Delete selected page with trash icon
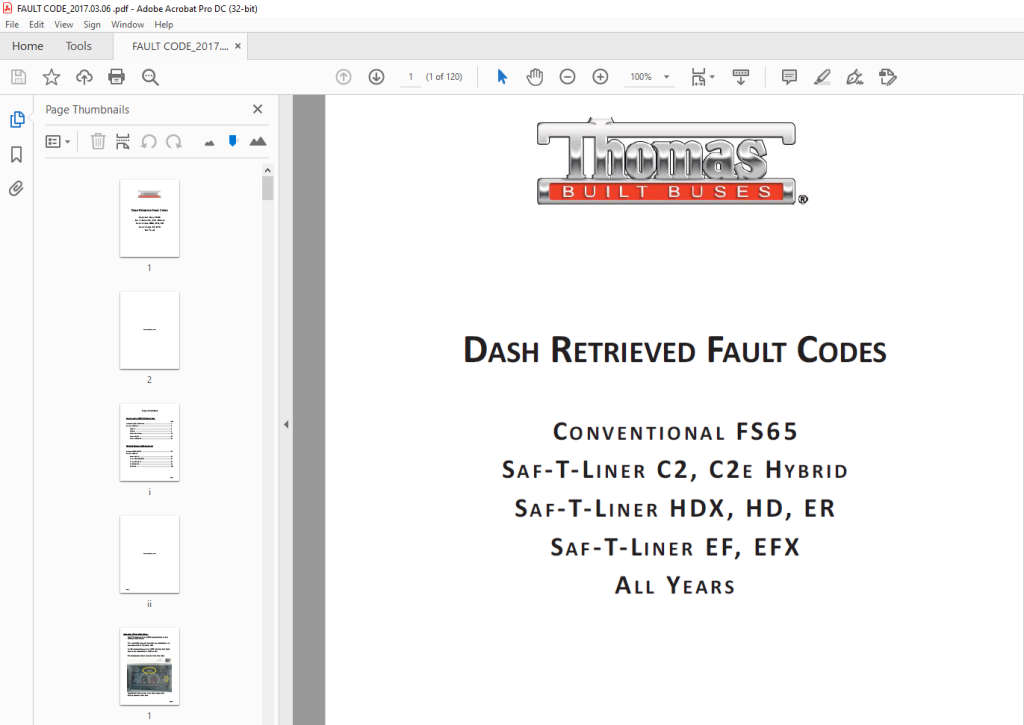The height and width of the screenshot is (725, 1024). tap(98, 141)
